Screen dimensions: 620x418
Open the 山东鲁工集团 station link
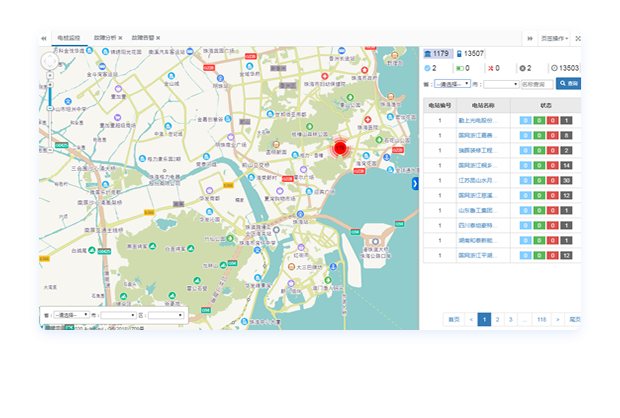pos(477,210)
